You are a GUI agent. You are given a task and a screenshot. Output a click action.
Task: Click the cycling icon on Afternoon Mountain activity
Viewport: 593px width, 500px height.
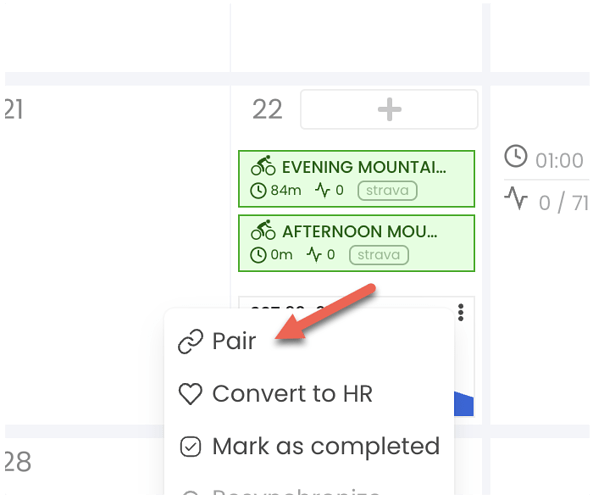pos(263,230)
